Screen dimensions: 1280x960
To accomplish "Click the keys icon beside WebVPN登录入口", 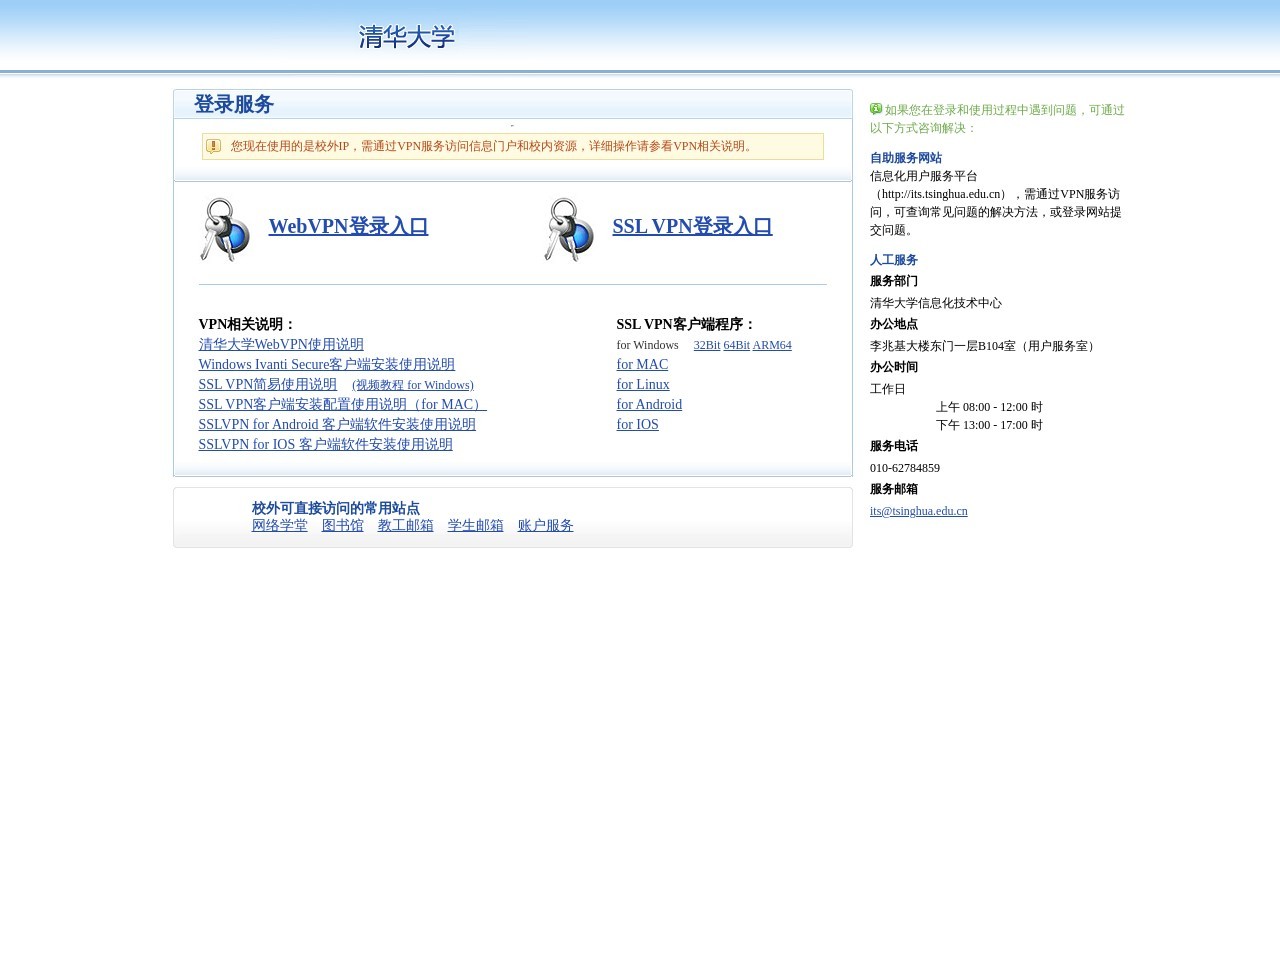I will pyautogui.click(x=225, y=230).
